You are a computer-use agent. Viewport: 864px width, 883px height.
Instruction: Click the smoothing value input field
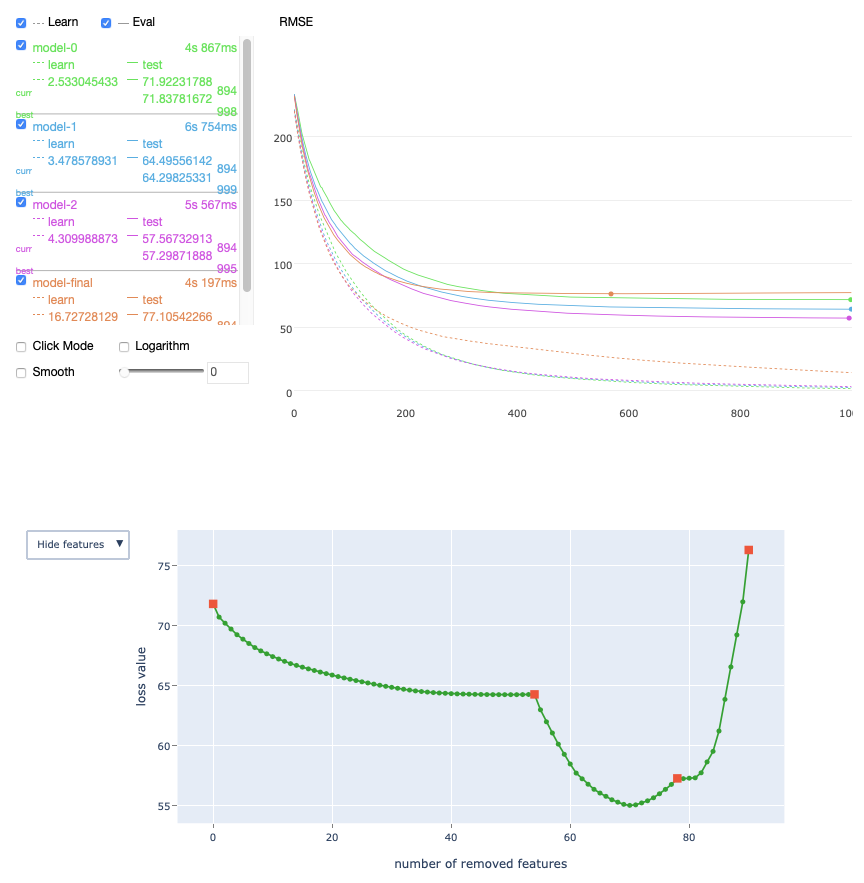click(x=227, y=373)
